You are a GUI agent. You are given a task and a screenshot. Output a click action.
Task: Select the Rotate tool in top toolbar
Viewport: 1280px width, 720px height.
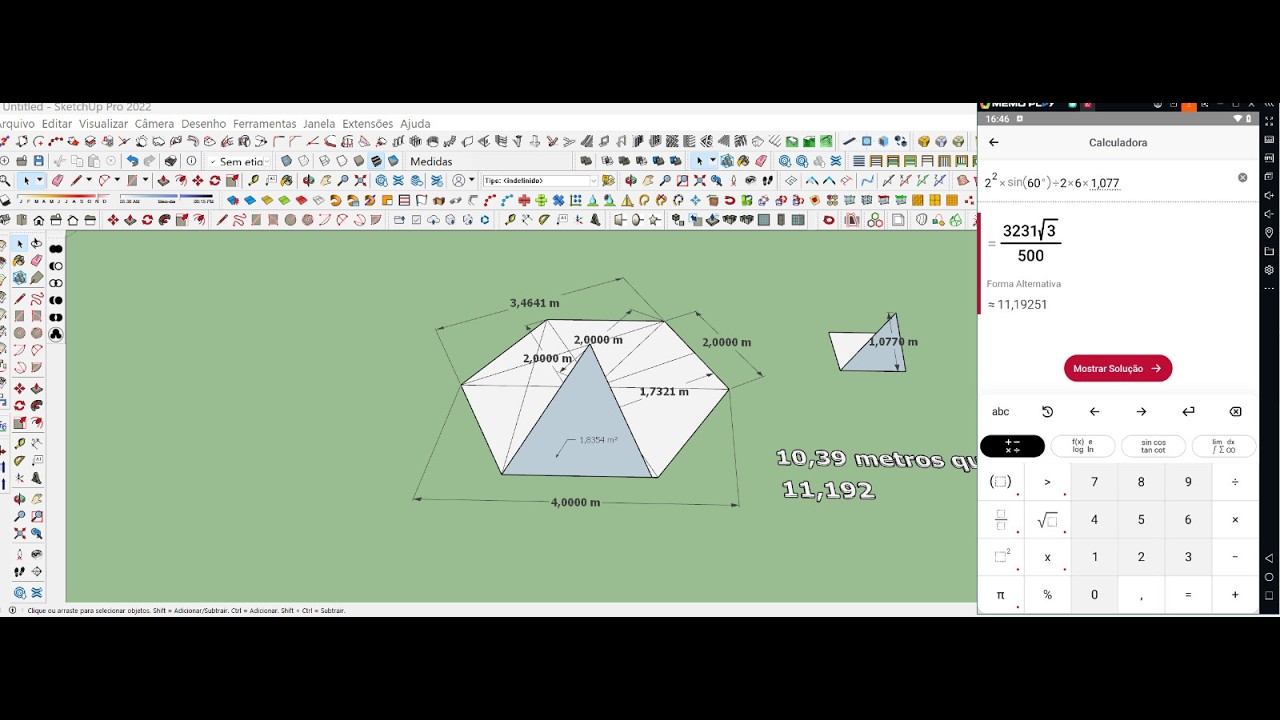coord(215,180)
